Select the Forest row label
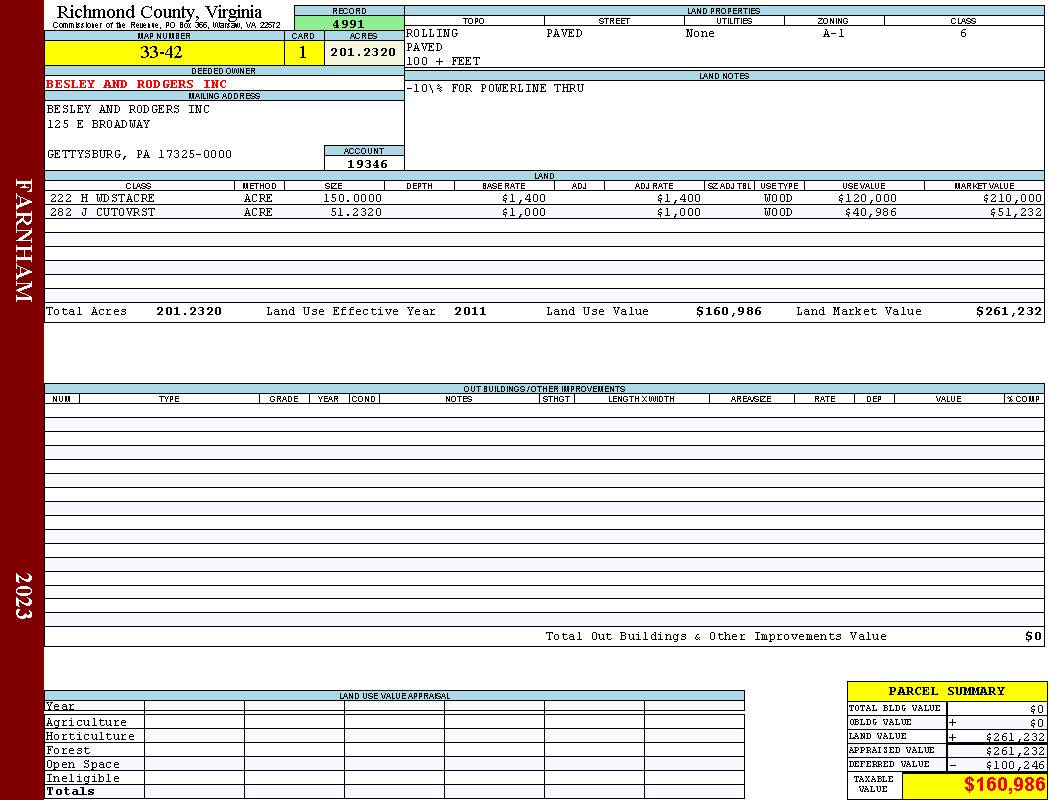The width and height of the screenshot is (1050, 800). point(68,750)
